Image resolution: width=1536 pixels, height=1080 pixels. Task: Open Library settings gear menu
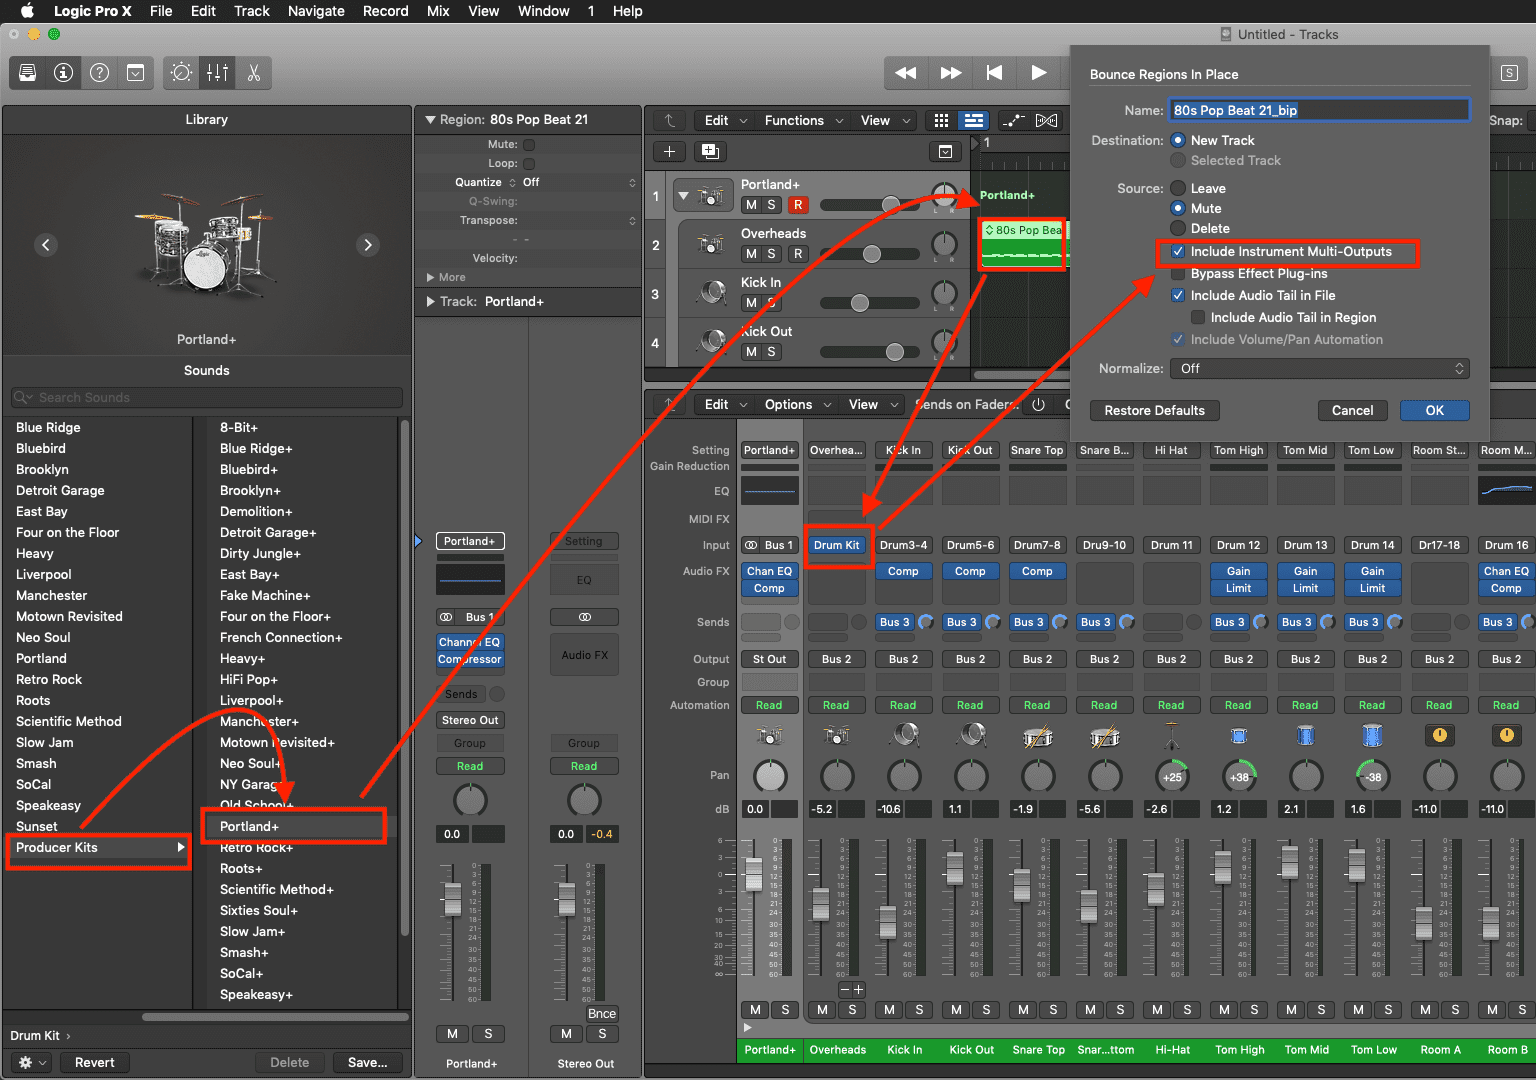pos(33,1063)
